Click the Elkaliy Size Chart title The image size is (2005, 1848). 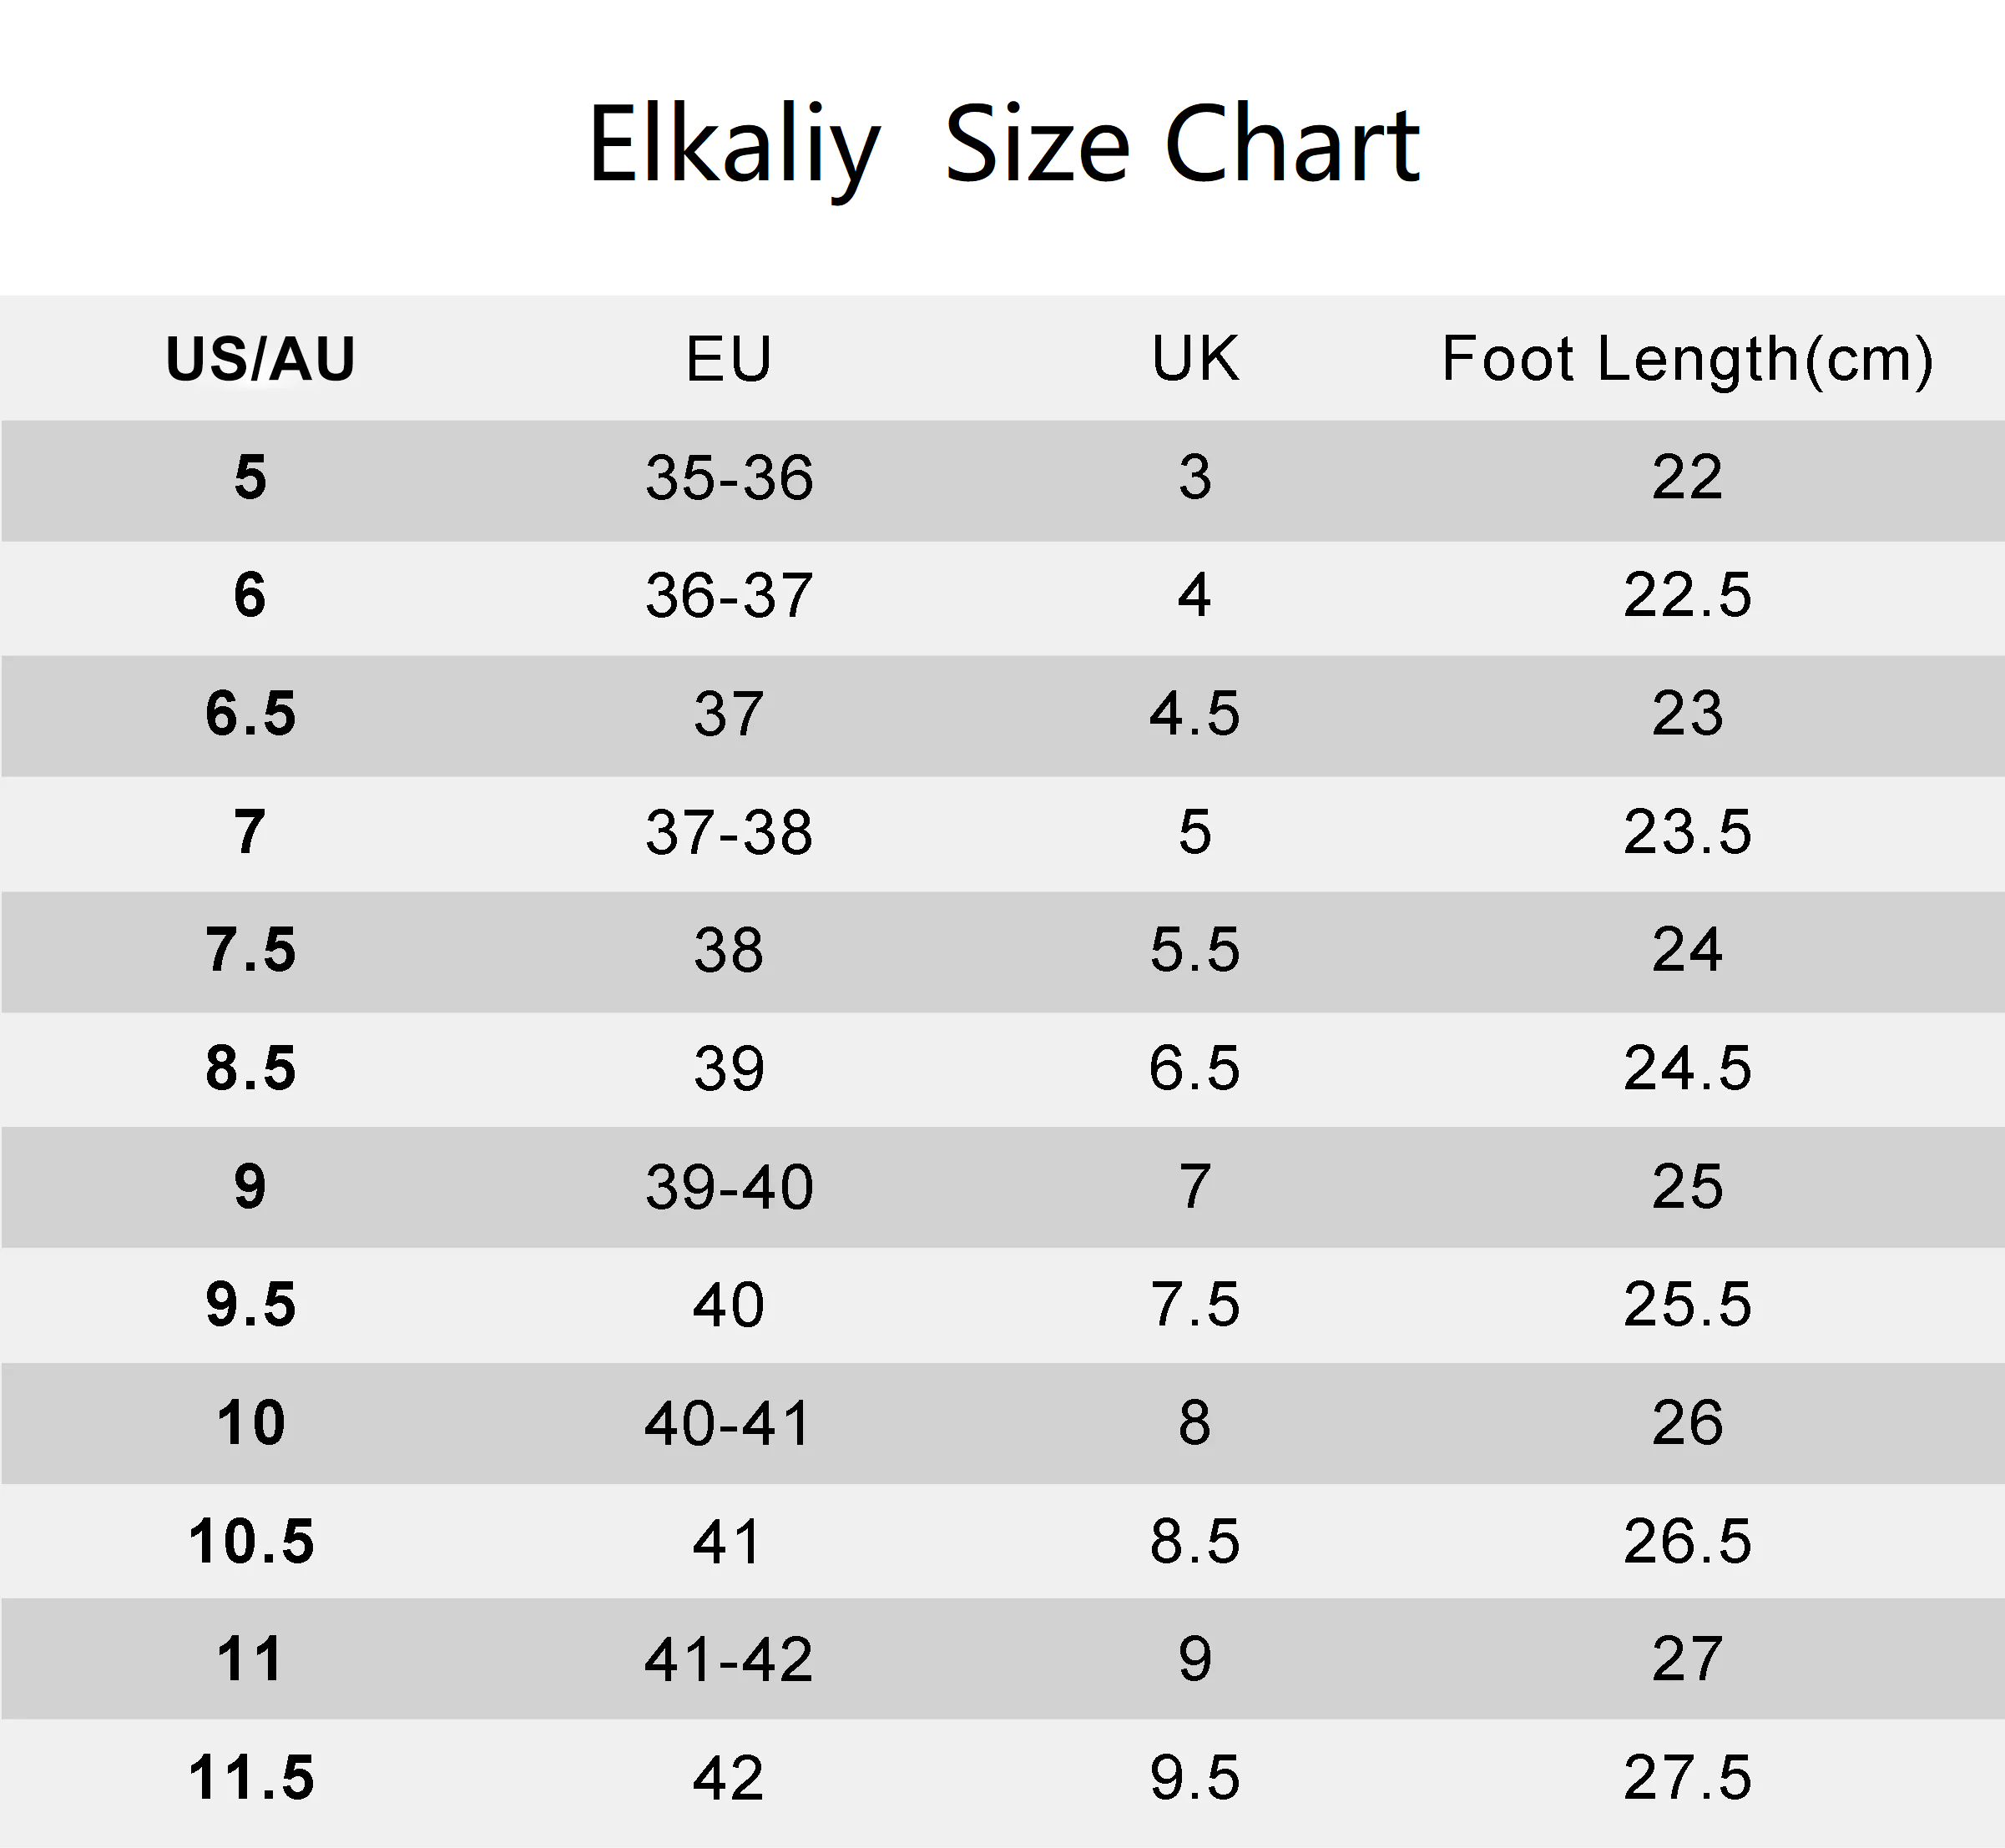[1003, 146]
